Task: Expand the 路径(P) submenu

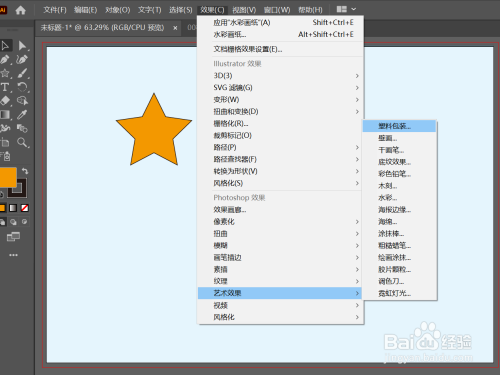Action: coord(280,147)
